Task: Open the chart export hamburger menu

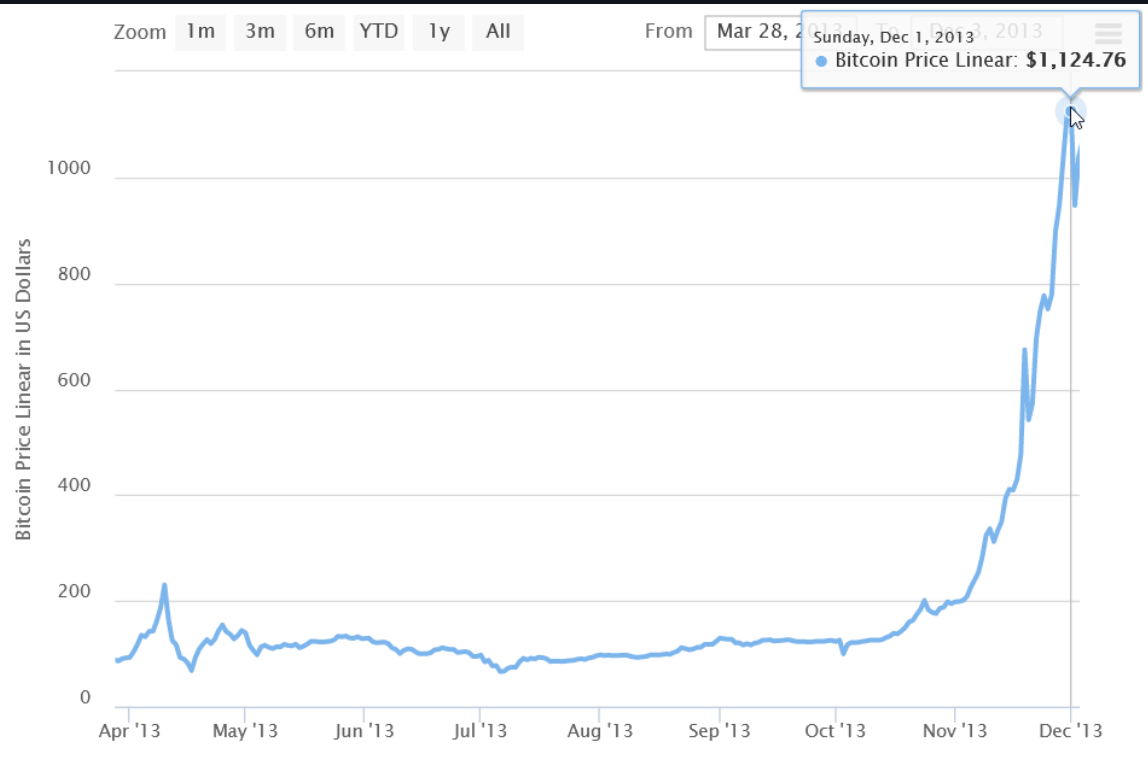Action: (x=1107, y=32)
